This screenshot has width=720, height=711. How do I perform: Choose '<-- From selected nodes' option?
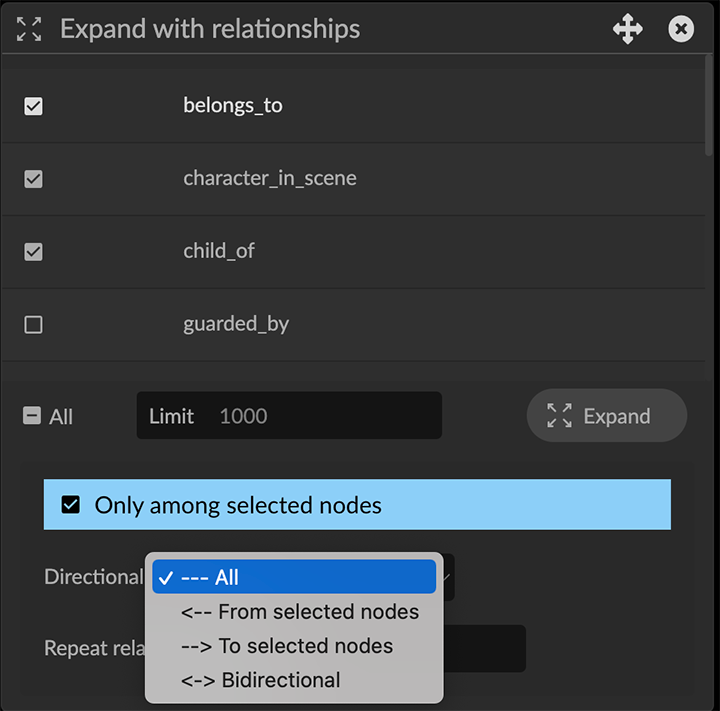pyautogui.click(x=299, y=612)
